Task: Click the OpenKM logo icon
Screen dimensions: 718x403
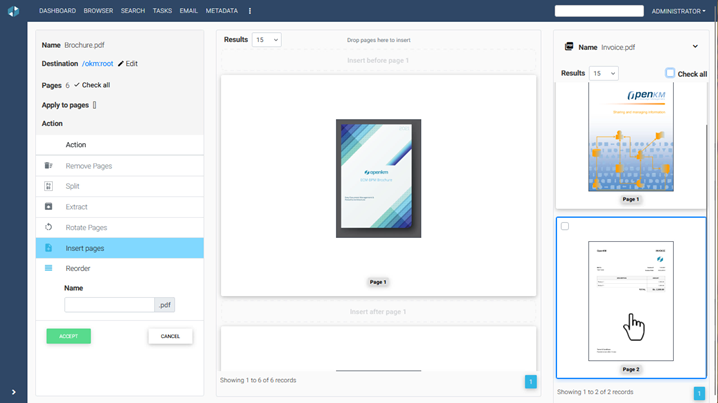Action: (x=13, y=11)
